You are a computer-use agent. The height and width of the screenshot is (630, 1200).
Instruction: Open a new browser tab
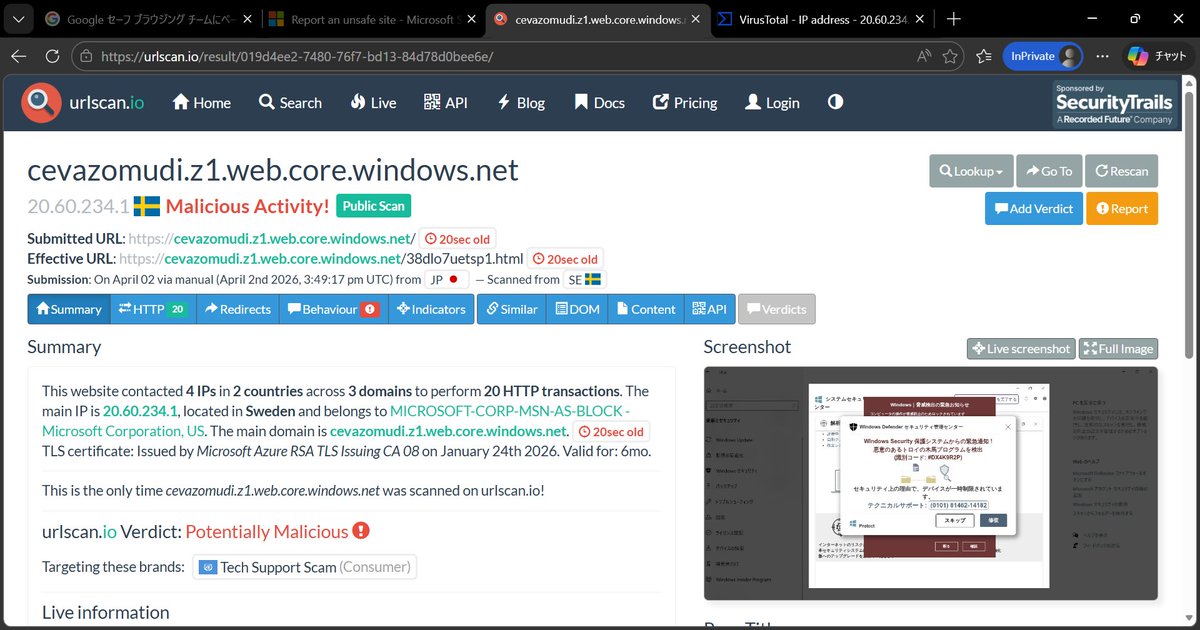pos(954,18)
